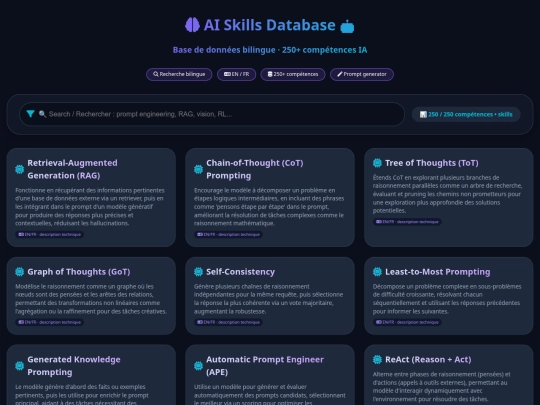Image resolution: width=540 pixels, height=405 pixels.
Task: Click the description starting "Le modèle génère d'abord"
Action: (82, 394)
